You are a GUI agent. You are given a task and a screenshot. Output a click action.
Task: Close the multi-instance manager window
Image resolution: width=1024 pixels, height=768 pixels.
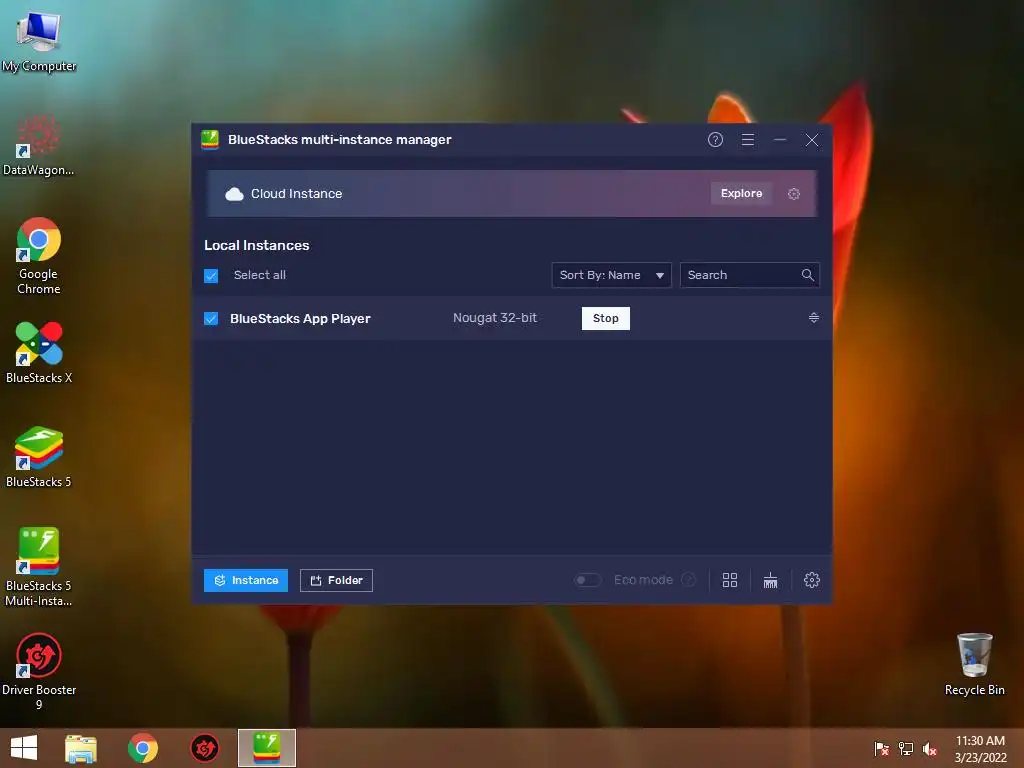(812, 140)
